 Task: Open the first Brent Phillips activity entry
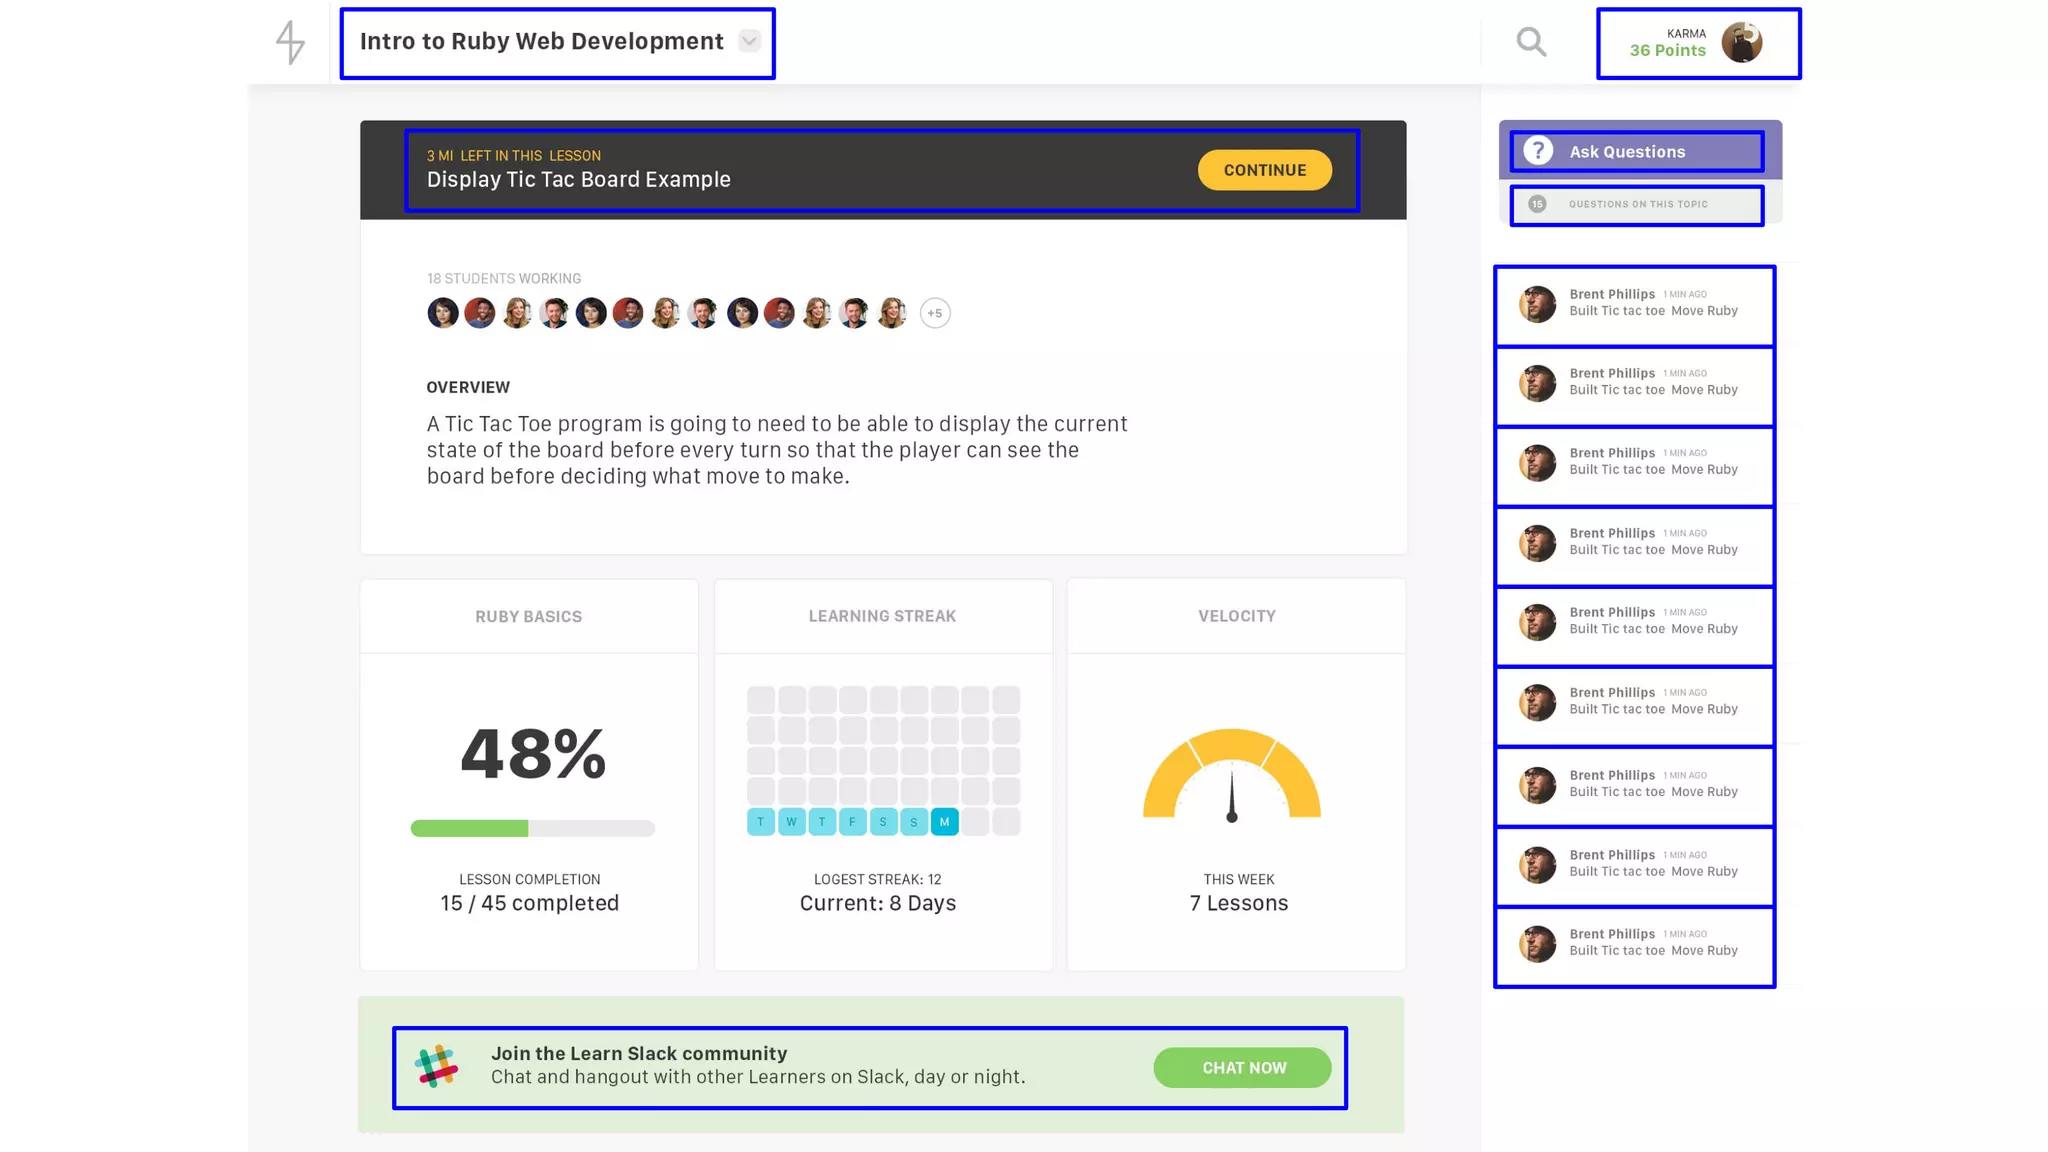pyautogui.click(x=1634, y=305)
